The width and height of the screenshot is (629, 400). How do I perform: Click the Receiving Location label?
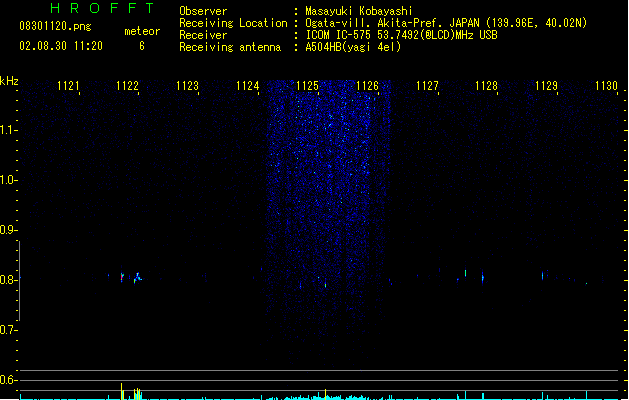(x=233, y=23)
